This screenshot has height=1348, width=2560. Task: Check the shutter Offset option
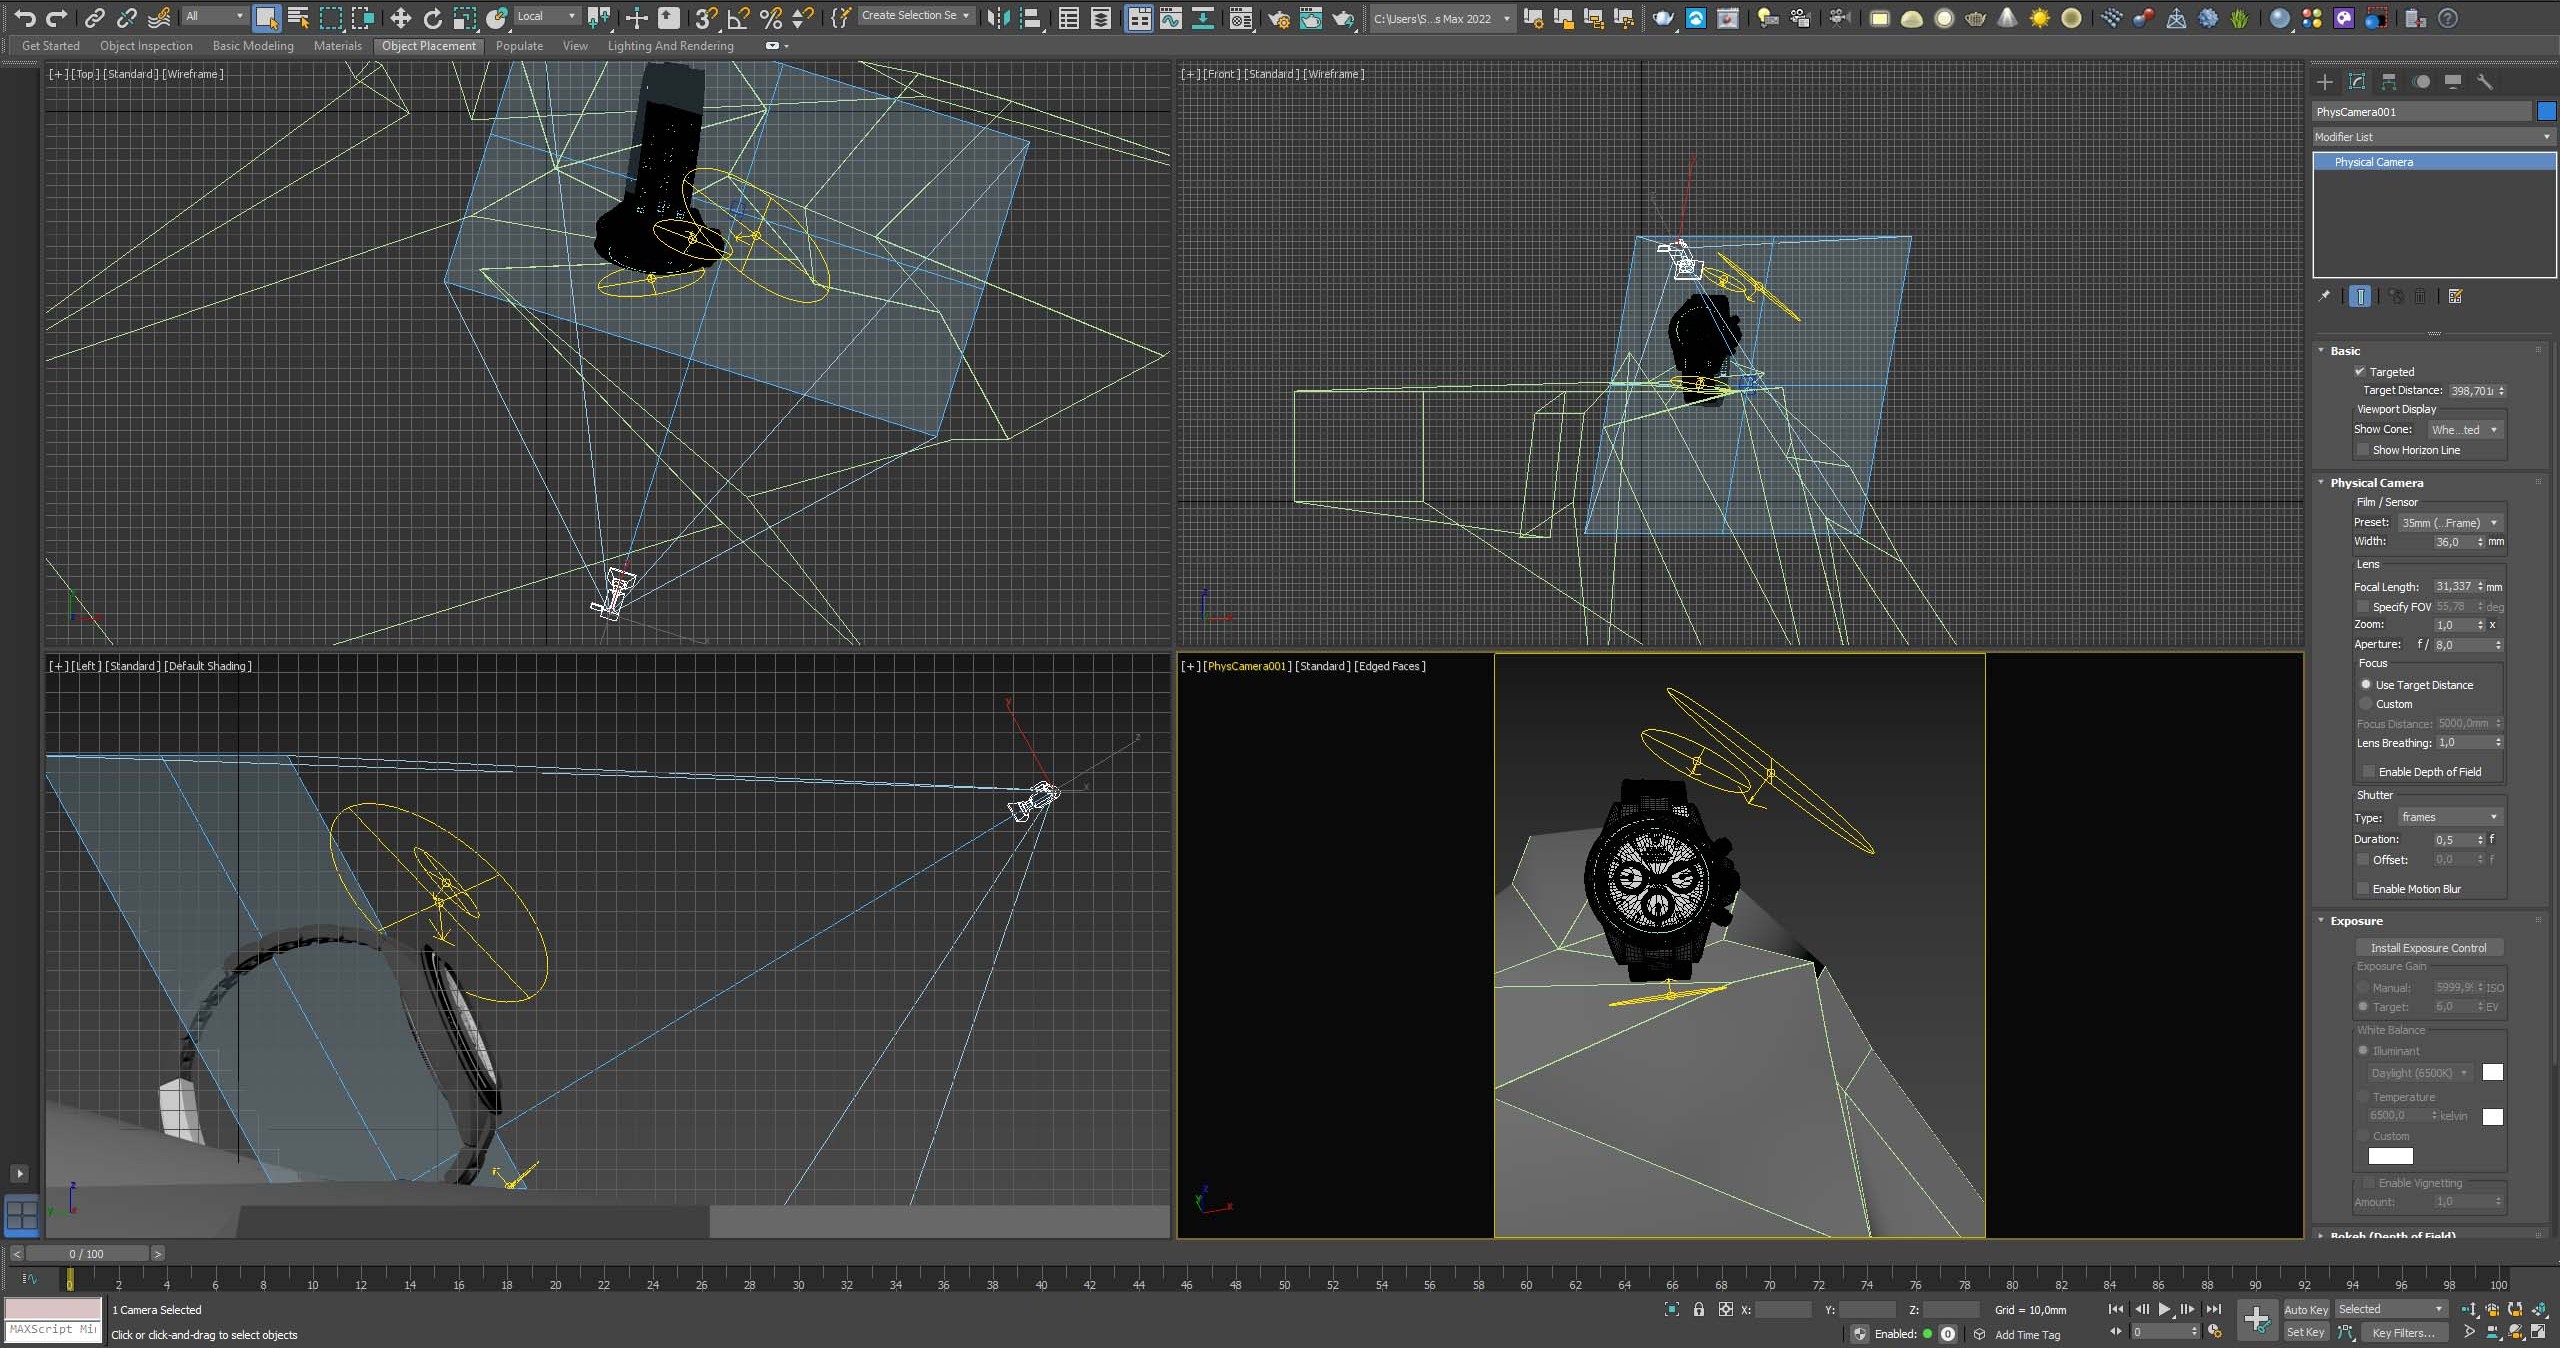pyautogui.click(x=2363, y=860)
